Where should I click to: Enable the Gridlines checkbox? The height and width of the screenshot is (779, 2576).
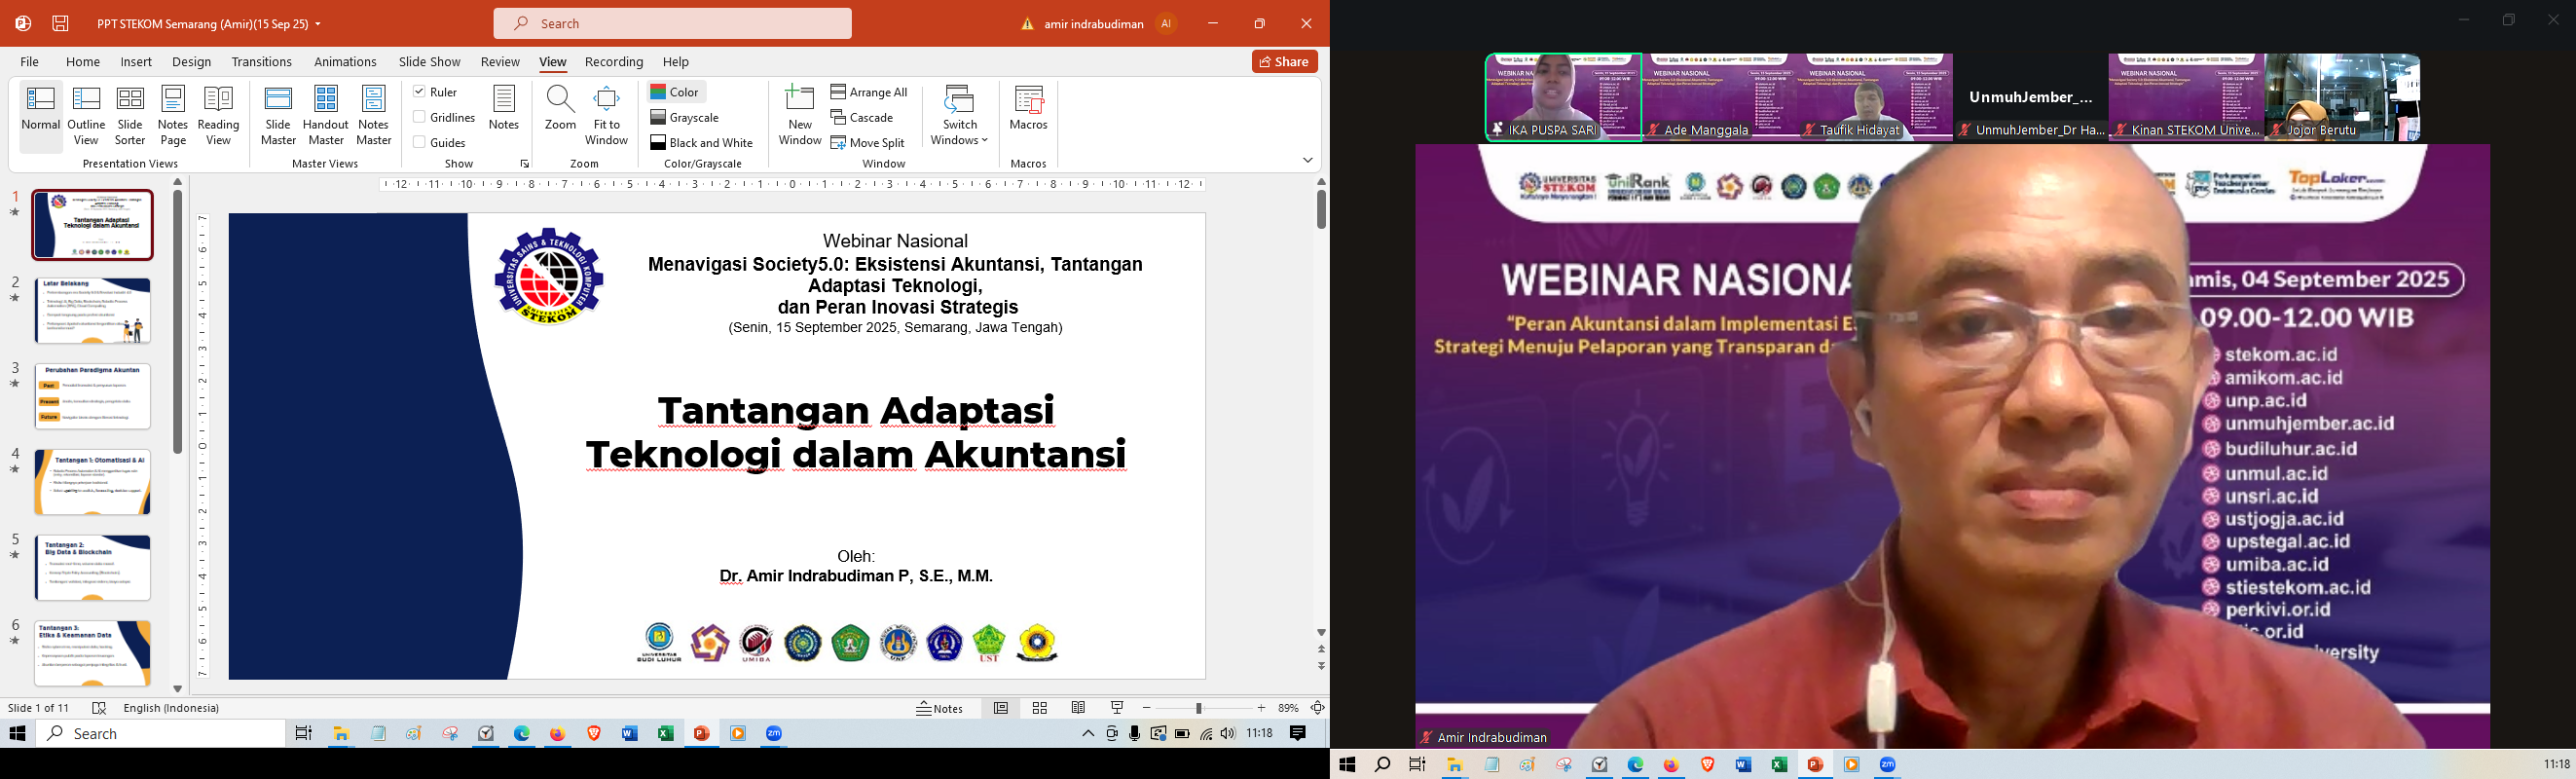[x=420, y=117]
